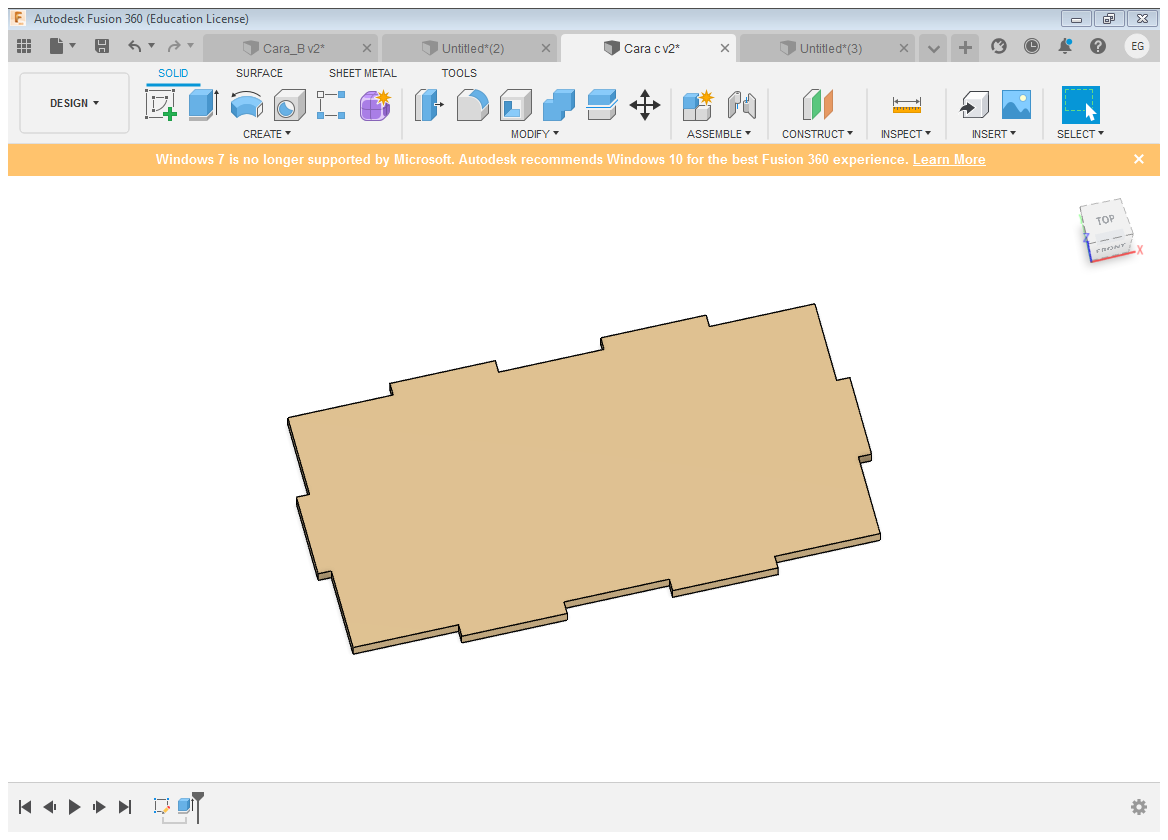Select the Move/Copy tool

(x=645, y=104)
